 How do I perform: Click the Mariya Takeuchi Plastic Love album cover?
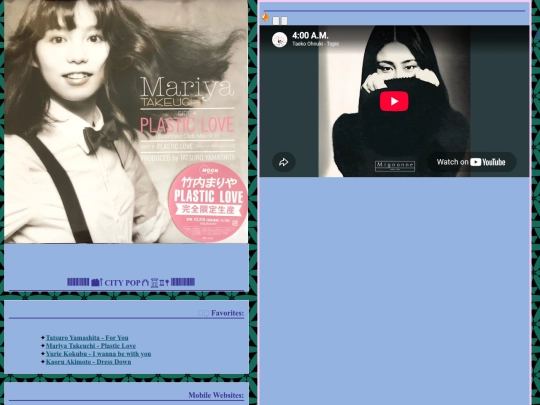point(126,121)
